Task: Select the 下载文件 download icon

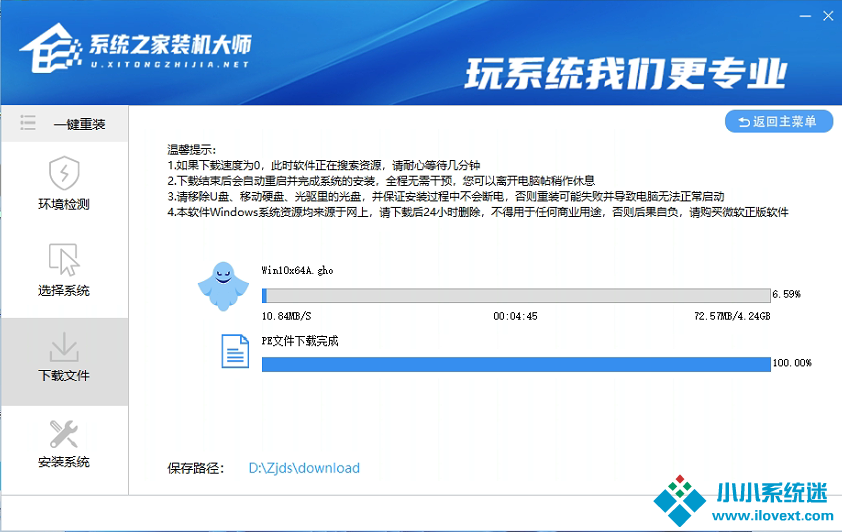Action: coord(64,347)
